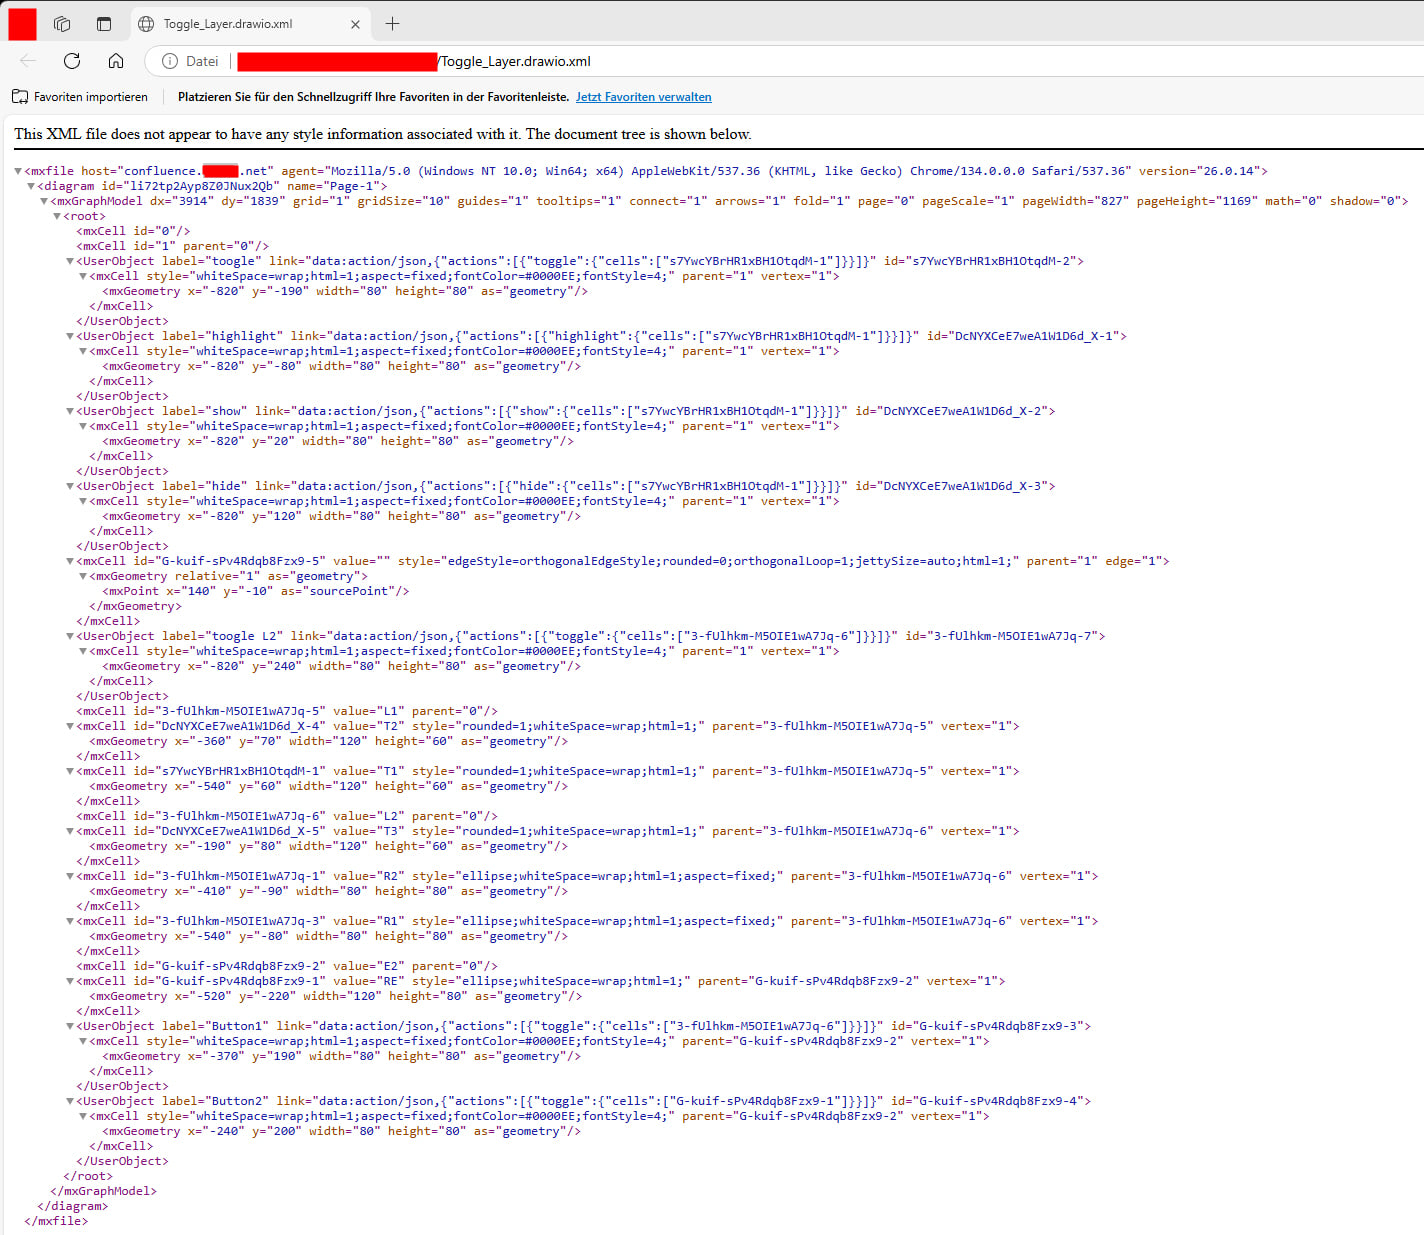Collapse the mxGraphModel node
This screenshot has height=1235, width=1424.
(x=44, y=201)
